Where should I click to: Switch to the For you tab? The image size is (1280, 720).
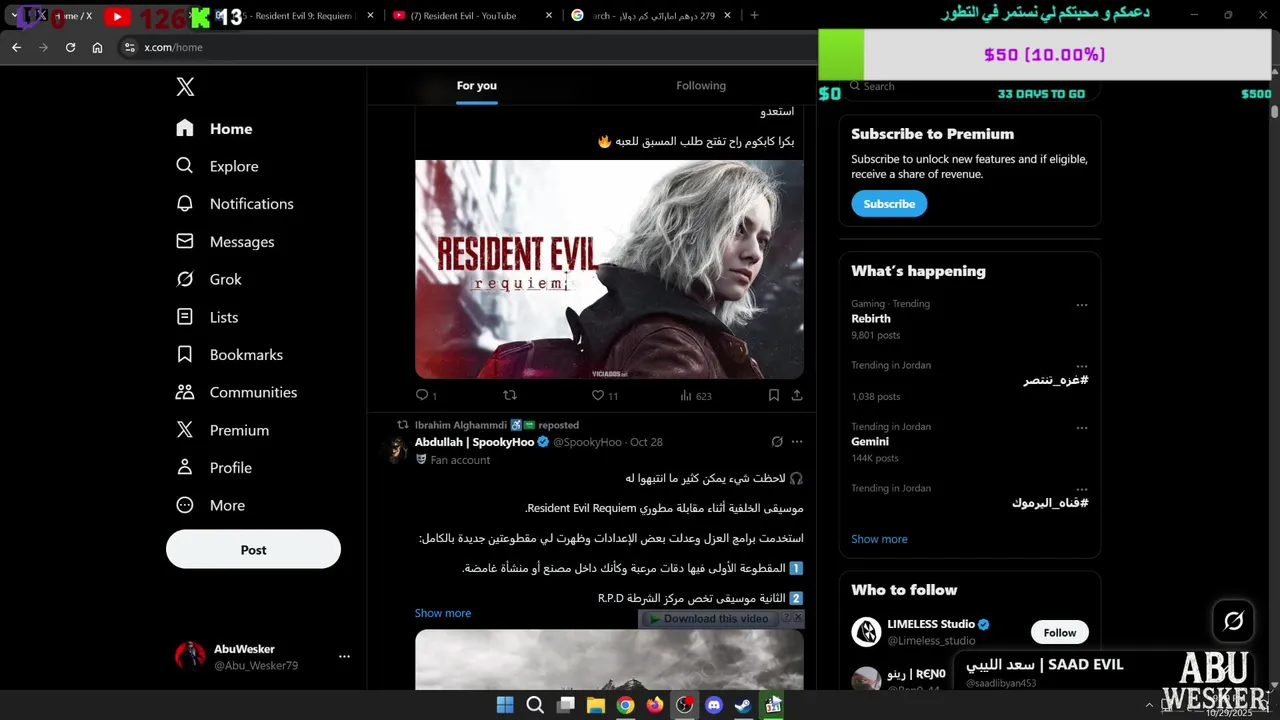[x=477, y=86]
